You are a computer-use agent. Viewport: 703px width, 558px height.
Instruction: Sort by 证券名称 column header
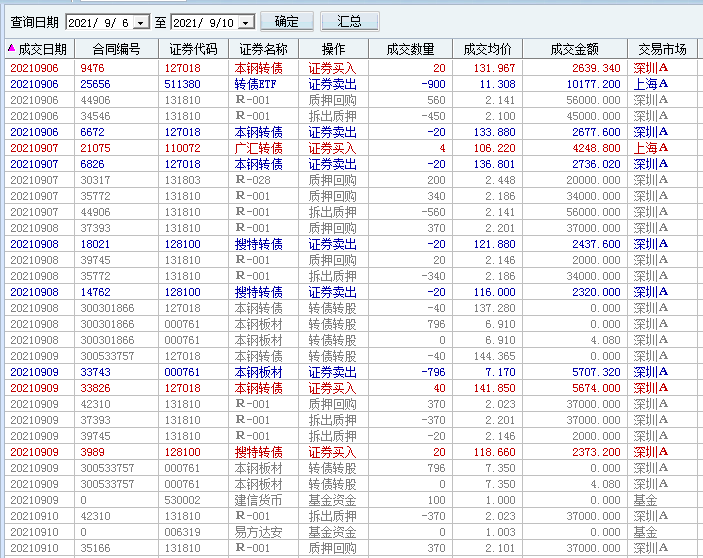[263, 49]
